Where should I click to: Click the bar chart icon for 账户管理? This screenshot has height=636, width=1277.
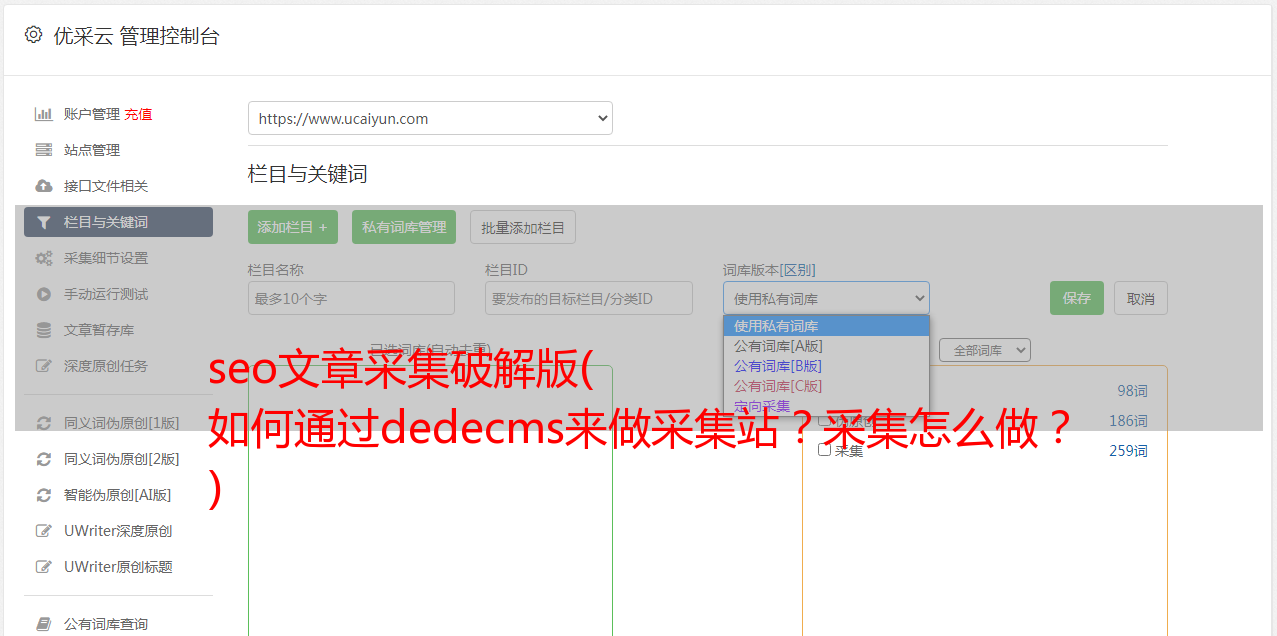[44, 114]
